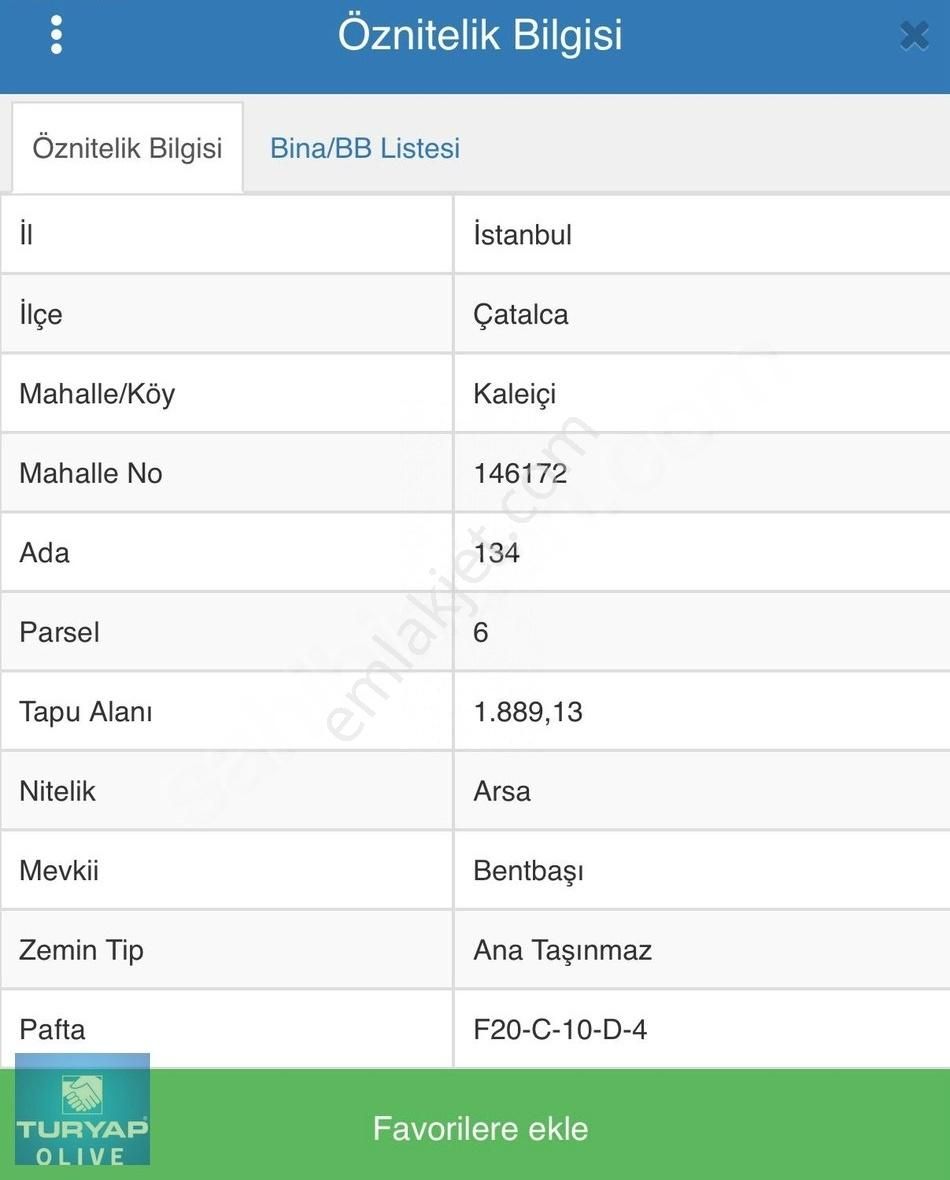Click the Bentbaşı Mevkii value
Screen dimensions: 950x1180
click(528, 871)
